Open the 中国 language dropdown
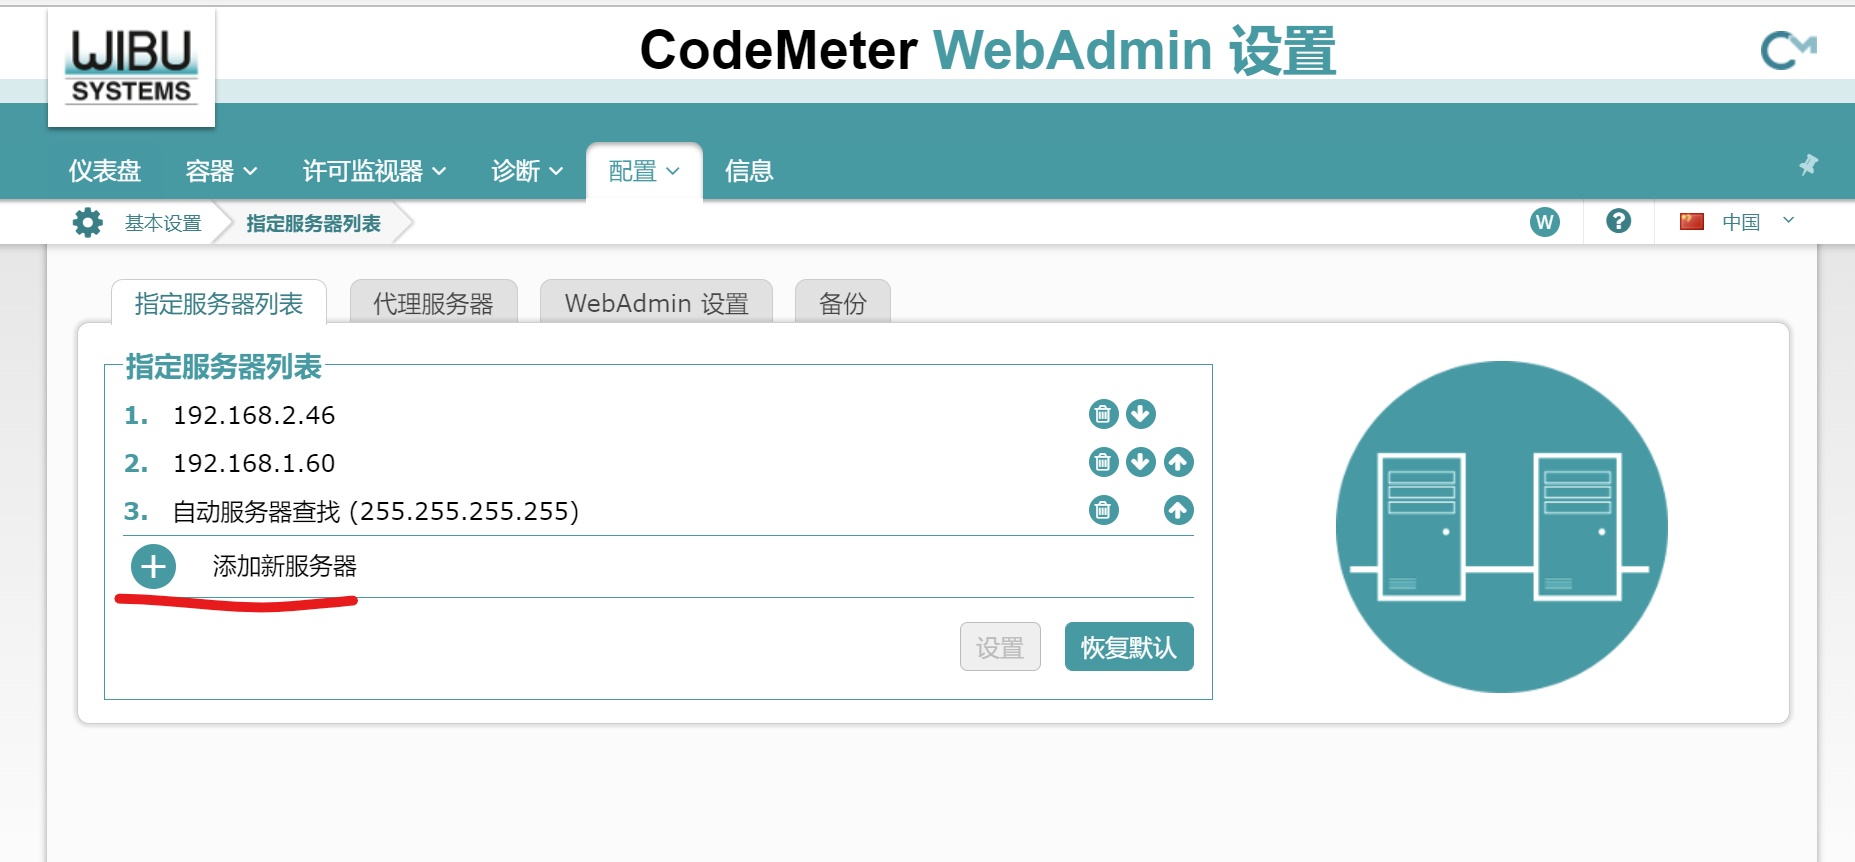Image resolution: width=1855 pixels, height=862 pixels. pyautogui.click(x=1740, y=222)
